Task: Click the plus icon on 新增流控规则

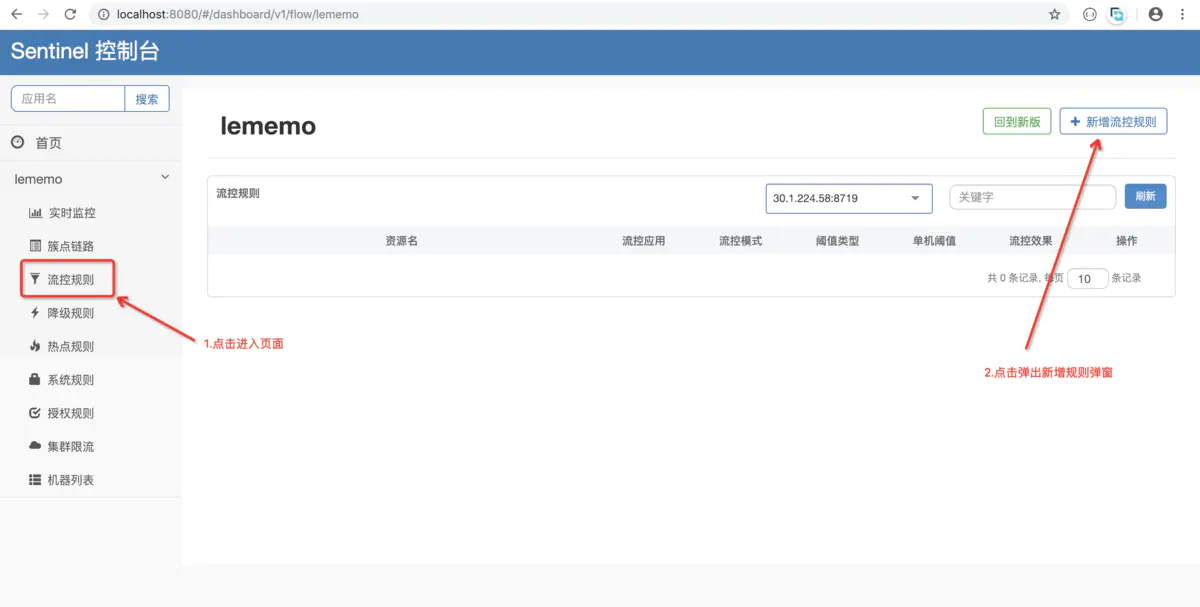Action: point(1075,122)
